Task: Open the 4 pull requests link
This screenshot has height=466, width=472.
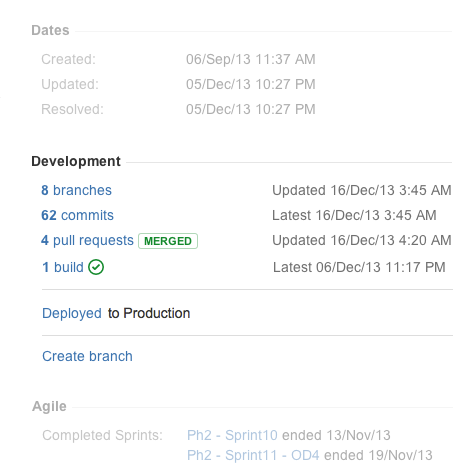Action: click(87, 240)
